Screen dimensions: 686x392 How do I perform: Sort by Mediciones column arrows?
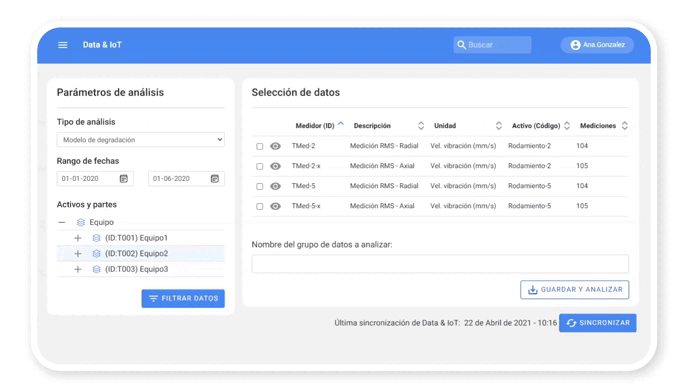pyautogui.click(x=625, y=126)
